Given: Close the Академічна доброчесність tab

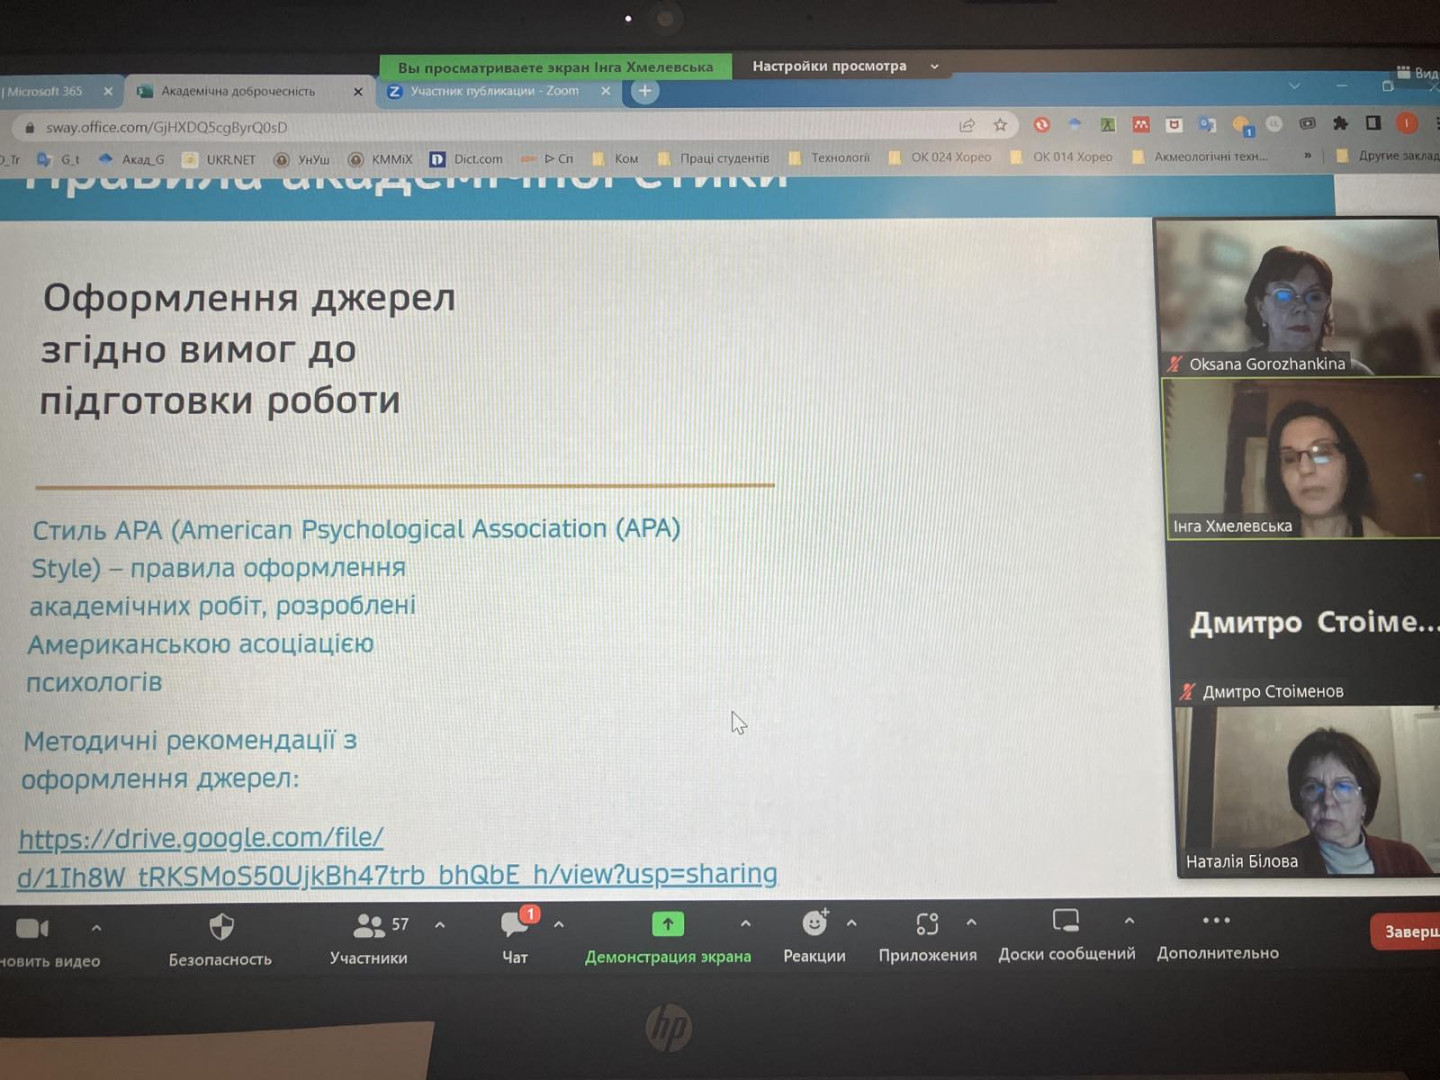Looking at the screenshot, I should (358, 91).
